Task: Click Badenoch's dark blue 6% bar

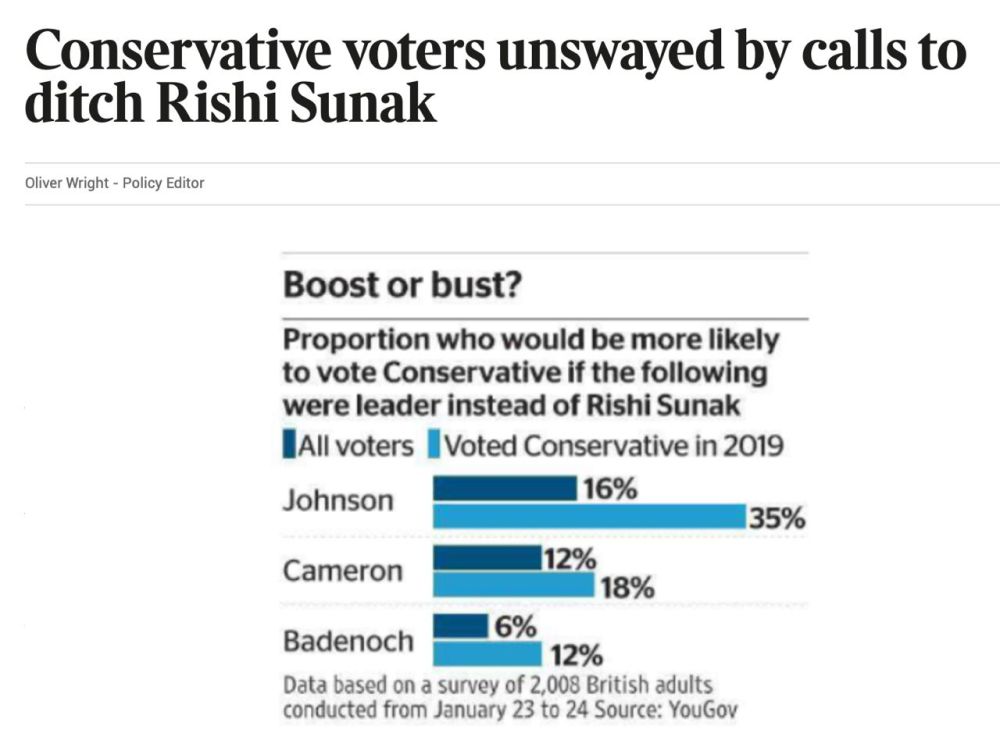Action: point(460,628)
